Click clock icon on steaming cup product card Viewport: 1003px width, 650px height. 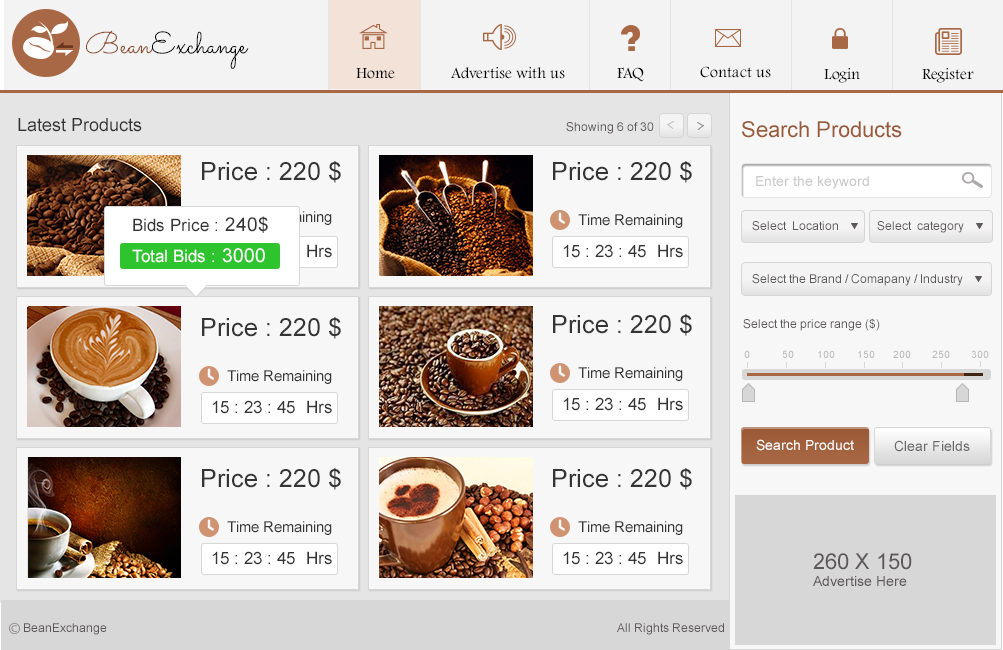click(209, 527)
